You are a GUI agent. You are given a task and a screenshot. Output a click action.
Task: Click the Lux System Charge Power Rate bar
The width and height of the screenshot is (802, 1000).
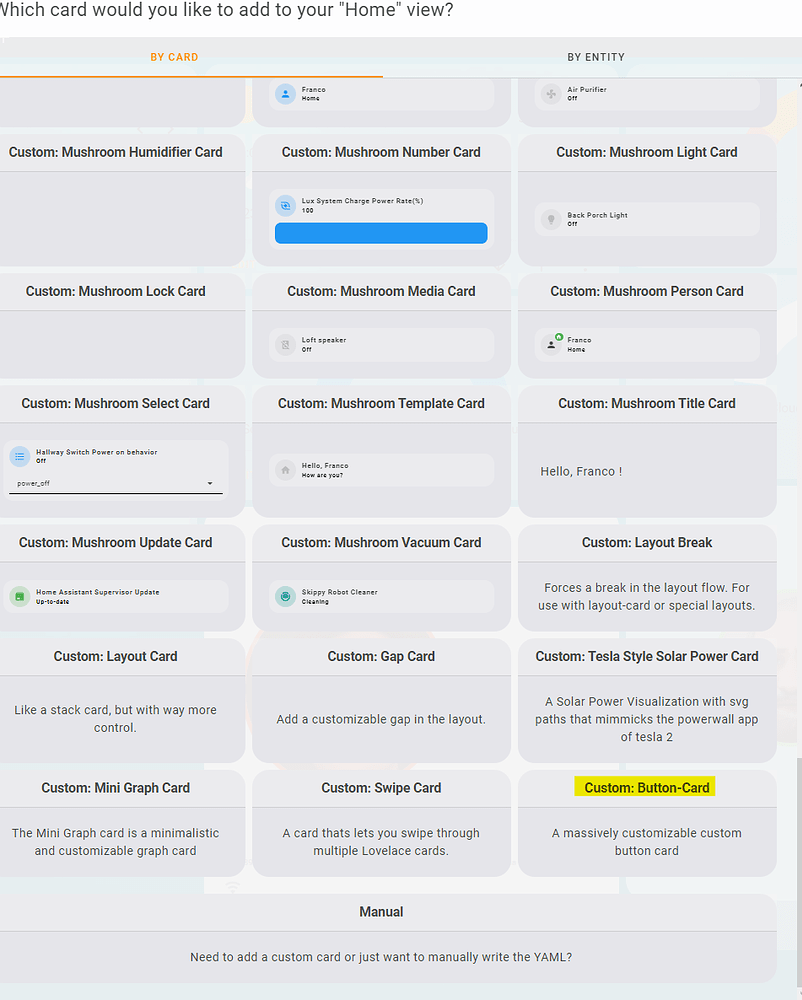click(x=381, y=232)
